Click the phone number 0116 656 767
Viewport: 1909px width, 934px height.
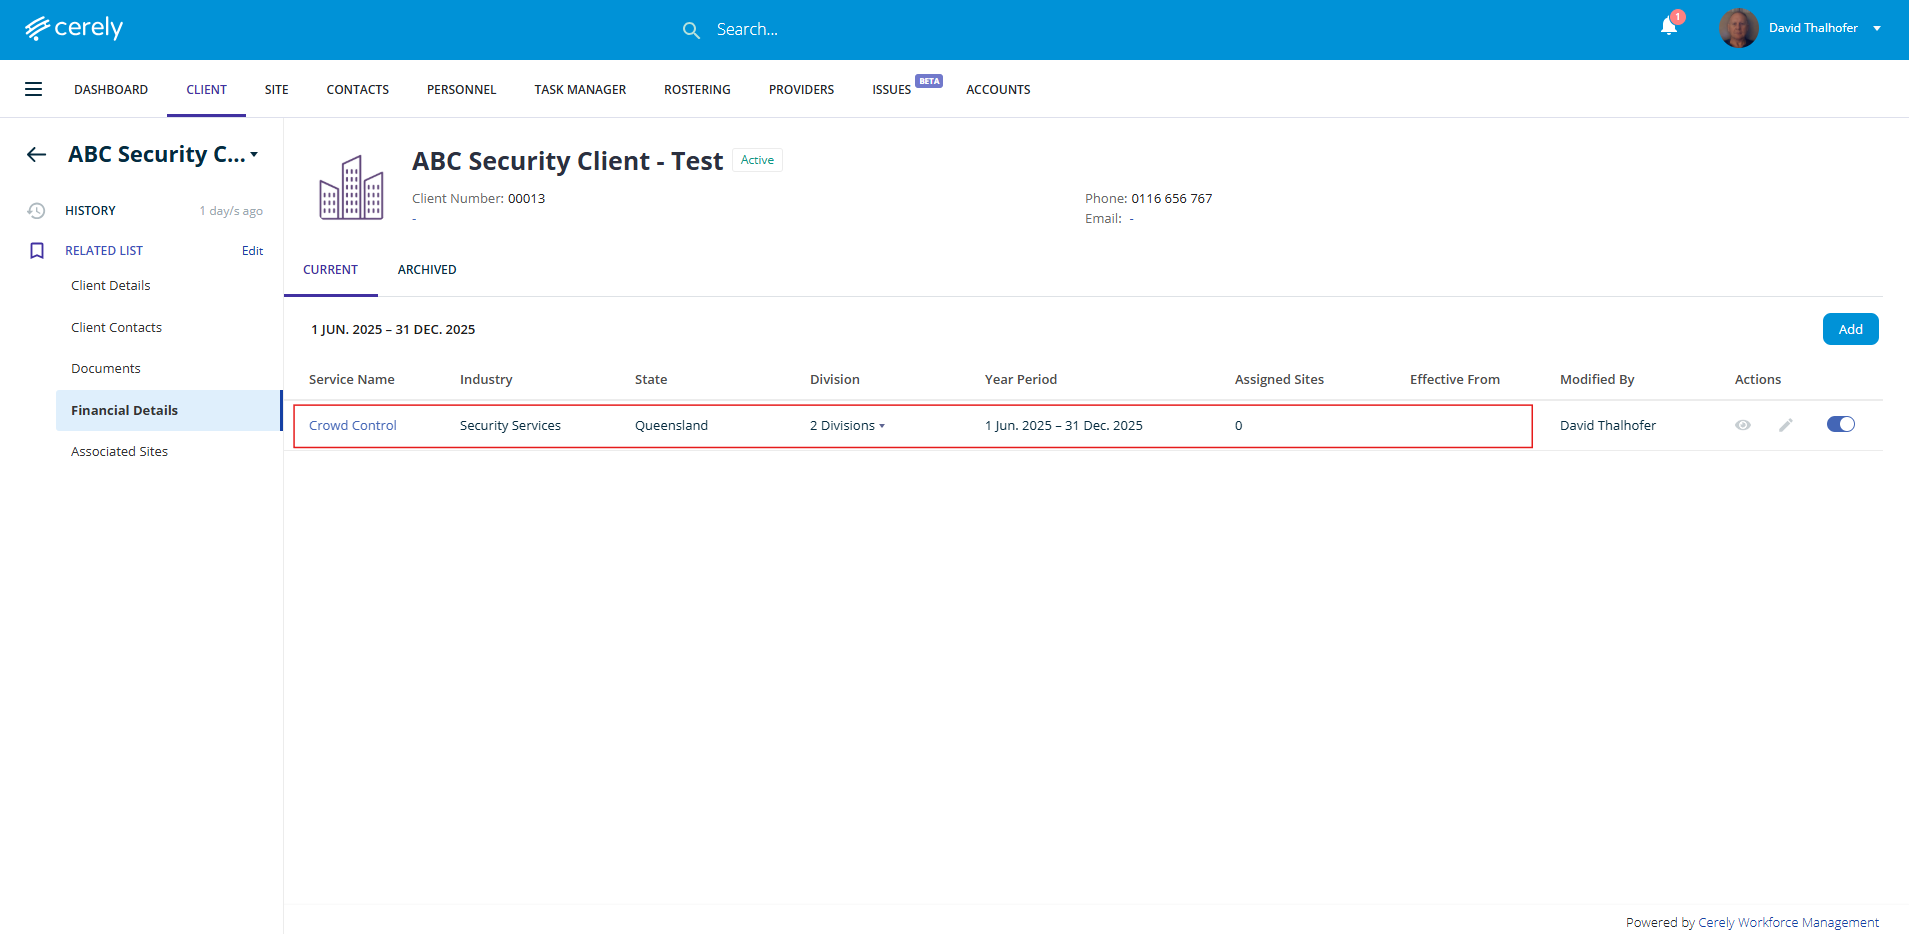tap(1171, 198)
